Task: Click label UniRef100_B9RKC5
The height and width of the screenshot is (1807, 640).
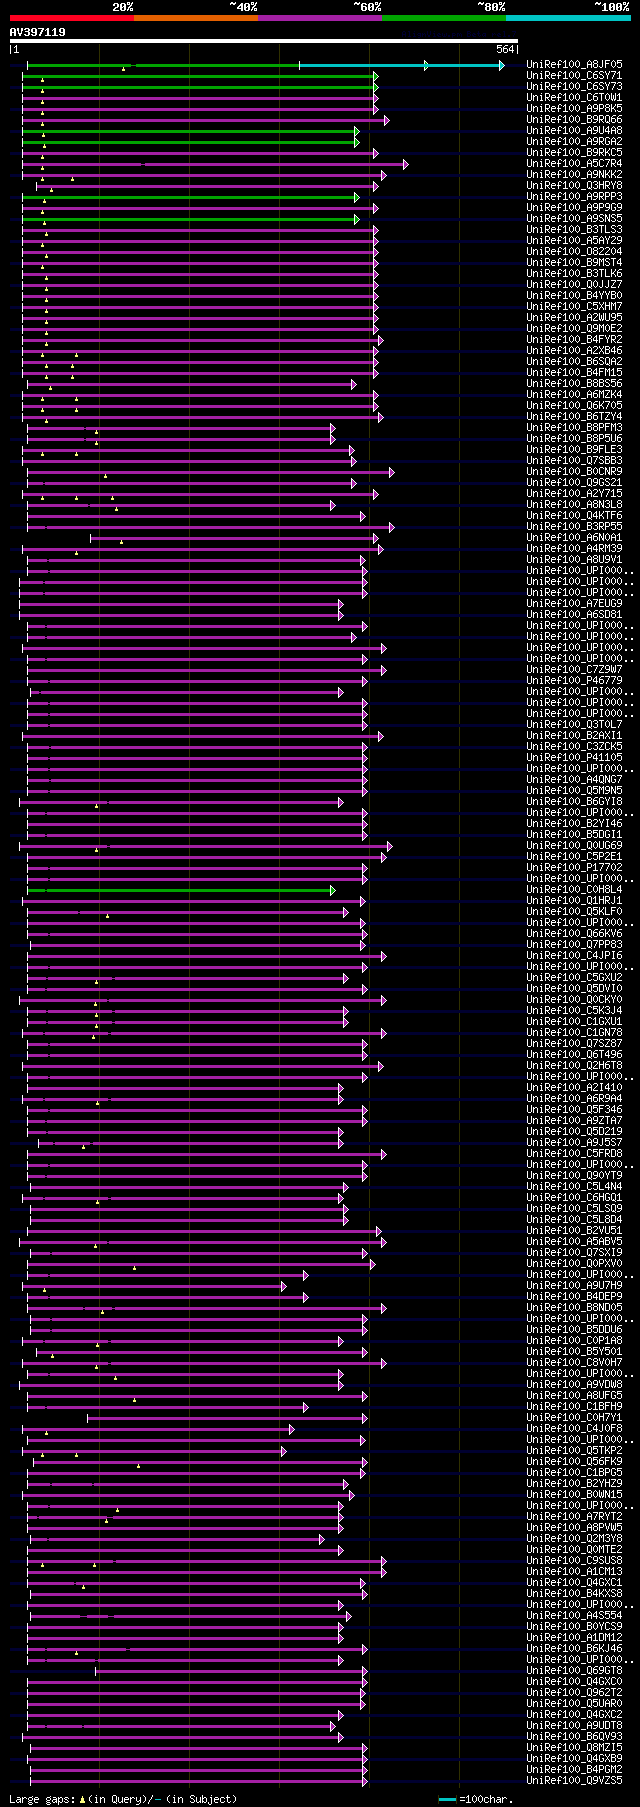Action: click(x=574, y=153)
